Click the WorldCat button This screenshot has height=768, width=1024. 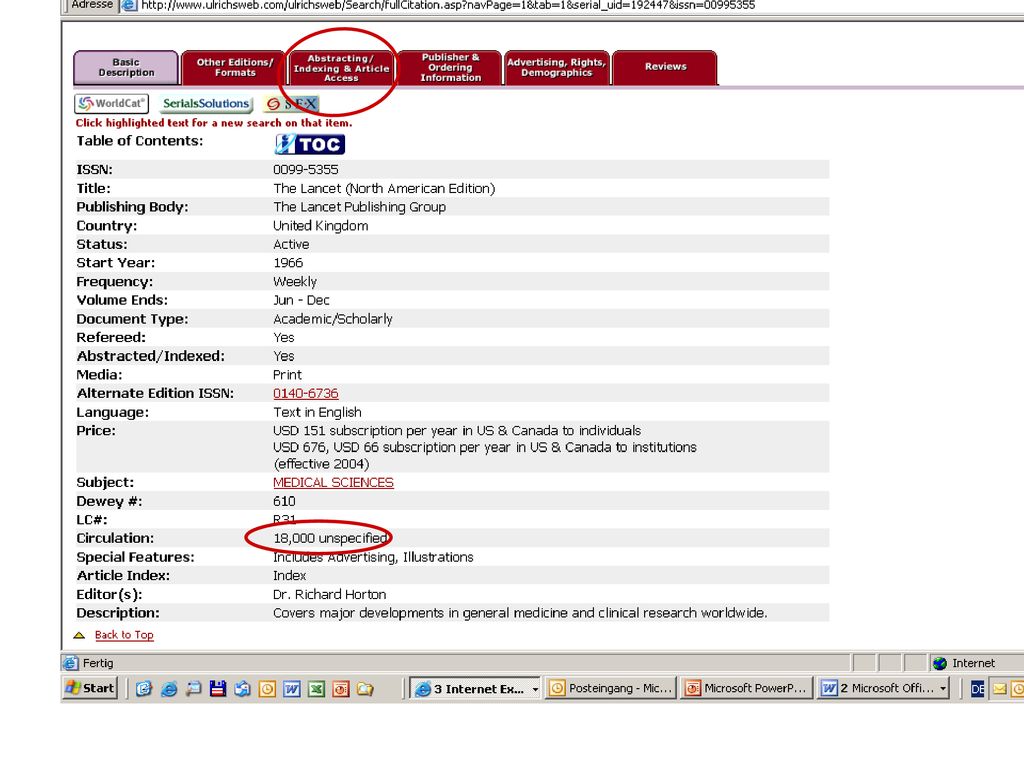tap(111, 103)
